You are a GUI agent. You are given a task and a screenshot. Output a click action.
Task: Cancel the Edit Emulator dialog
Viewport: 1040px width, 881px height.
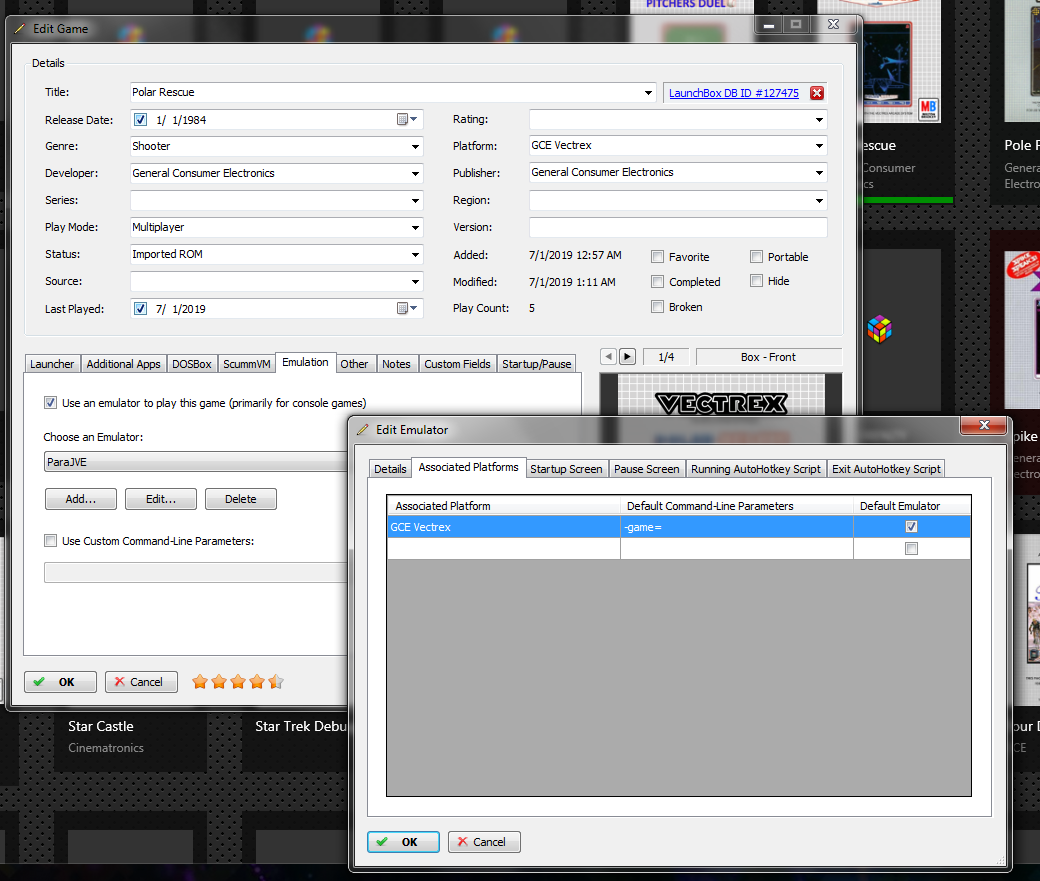click(x=484, y=842)
